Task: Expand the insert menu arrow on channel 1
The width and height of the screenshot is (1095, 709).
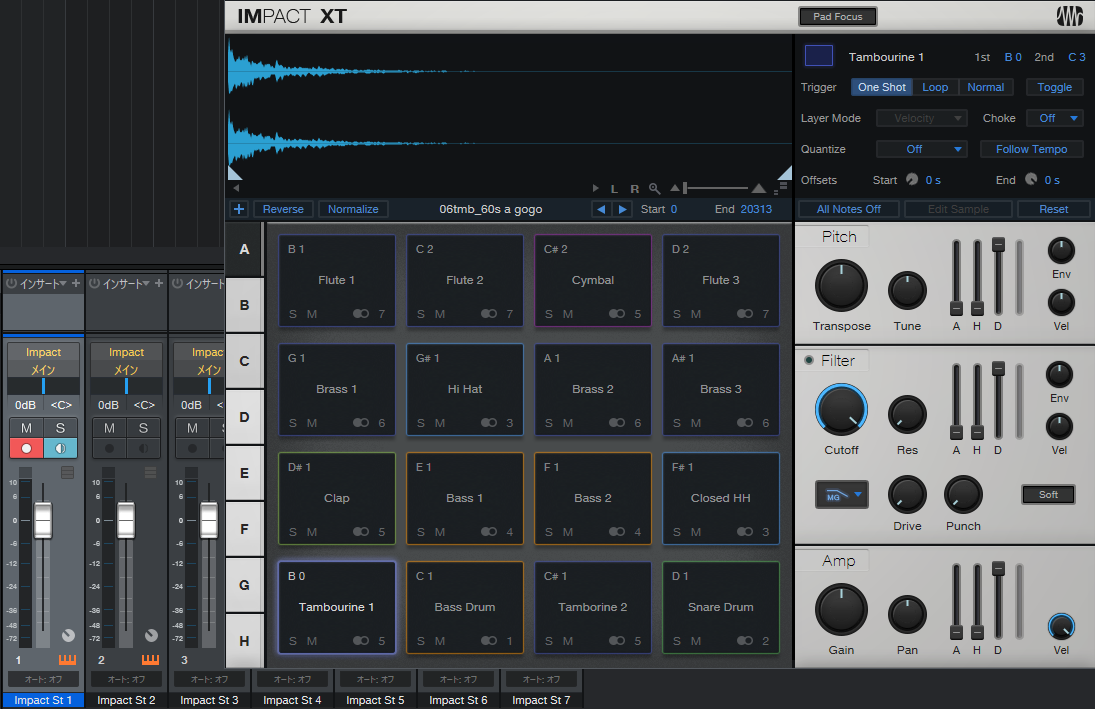Action: pos(63,283)
